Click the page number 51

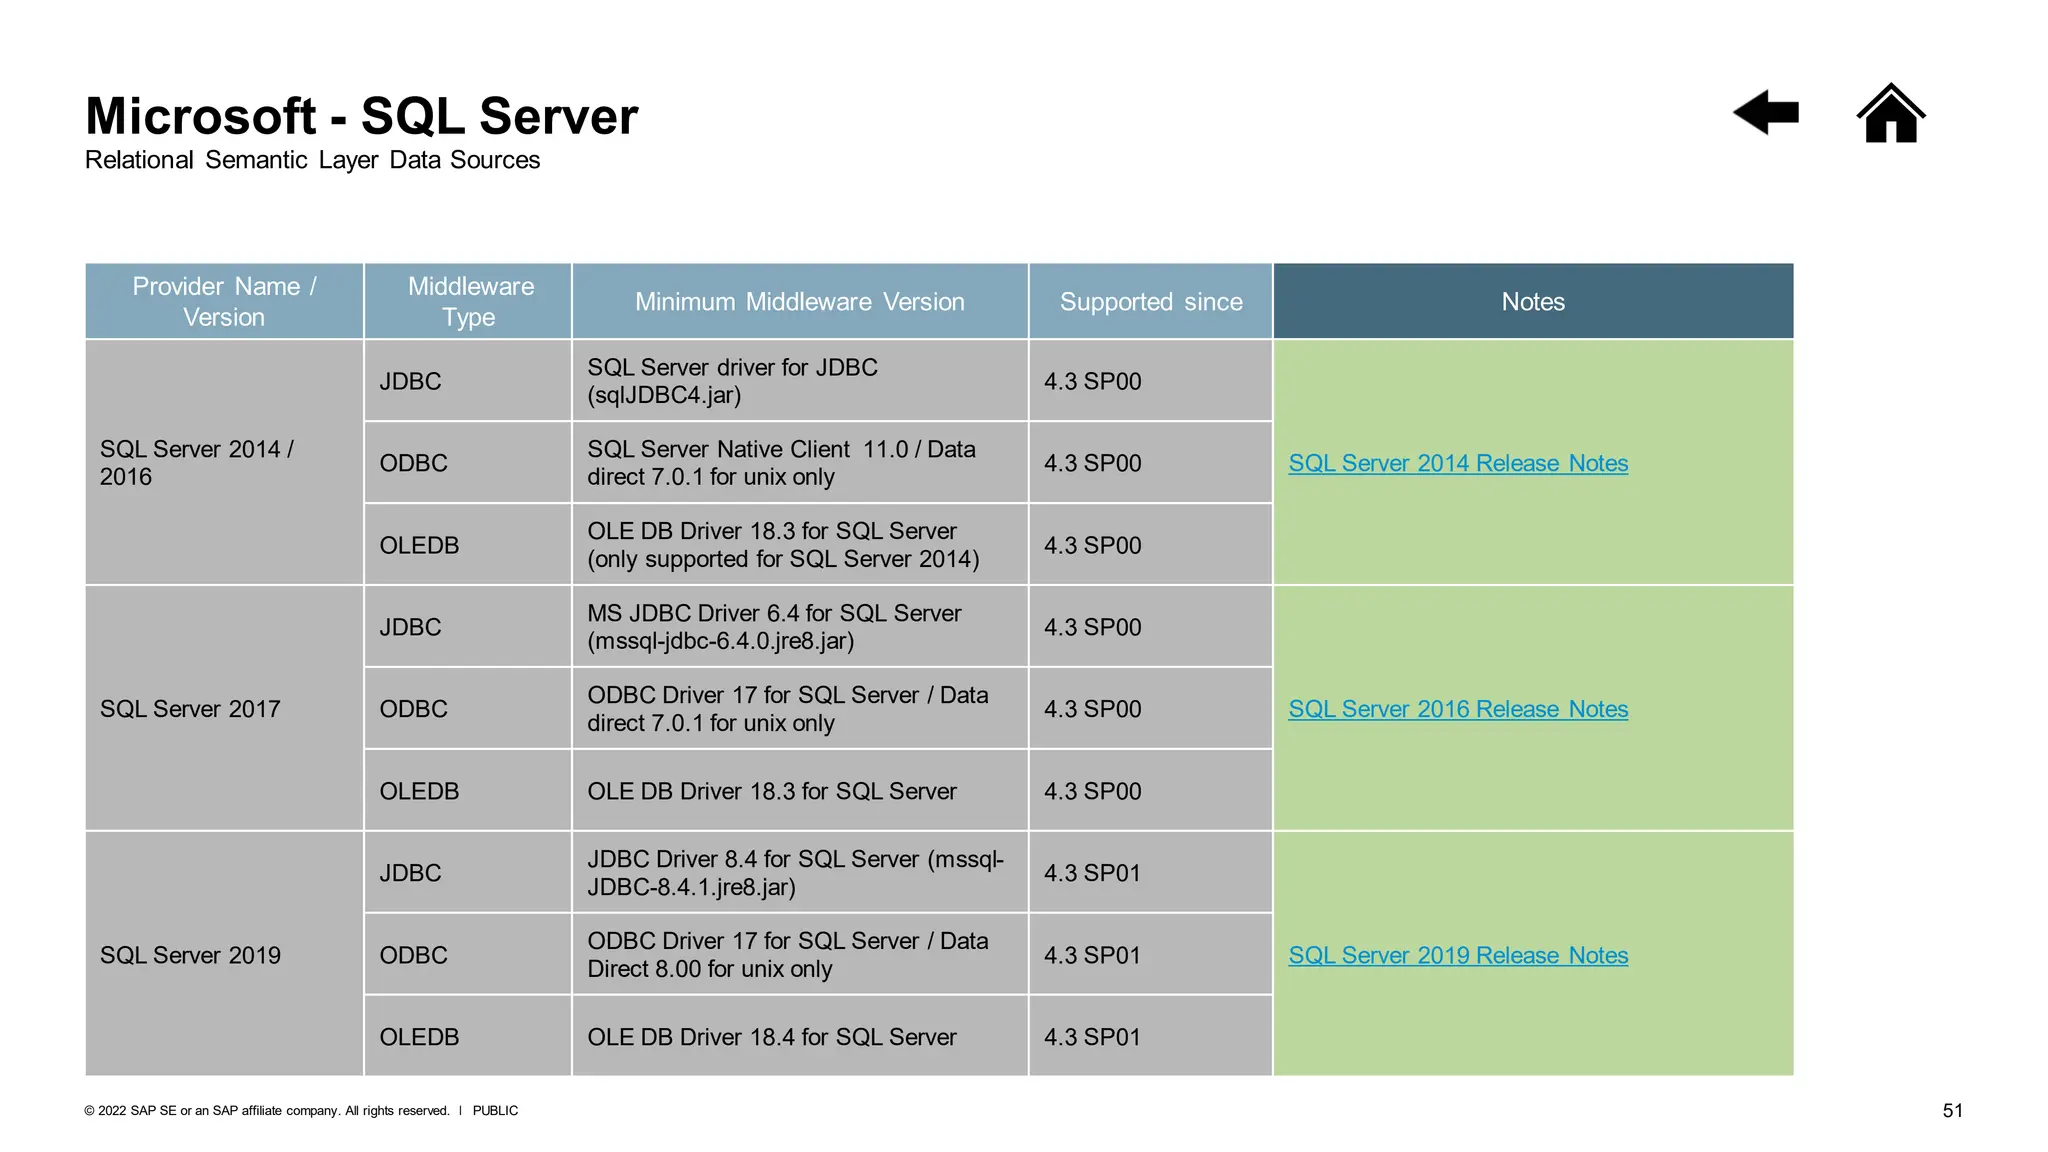point(1952,1110)
